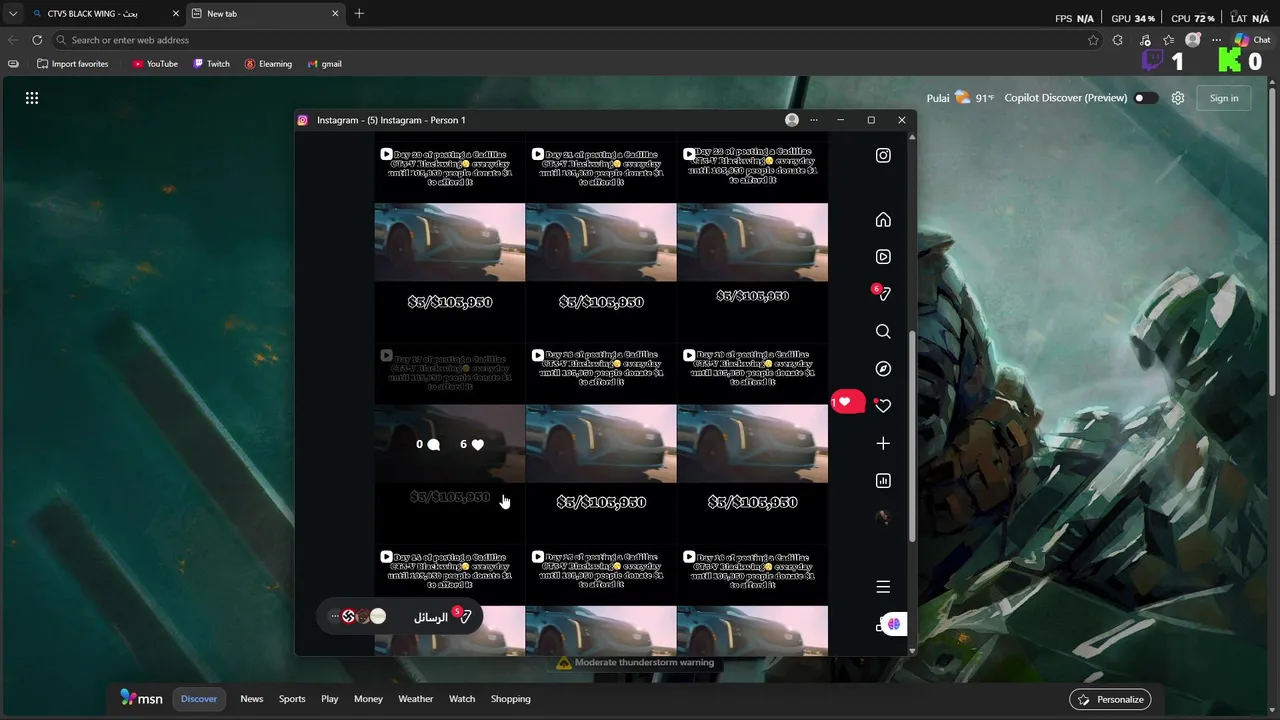Close the CTV5 BLACK WING tab

tap(176, 14)
